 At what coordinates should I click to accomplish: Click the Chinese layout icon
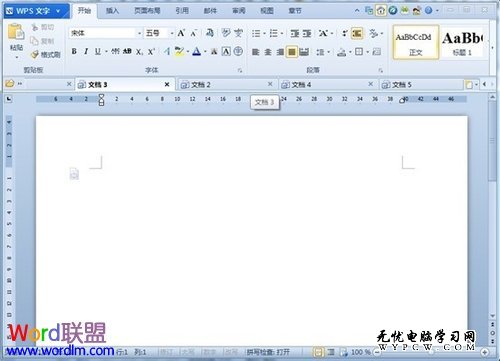(323, 33)
